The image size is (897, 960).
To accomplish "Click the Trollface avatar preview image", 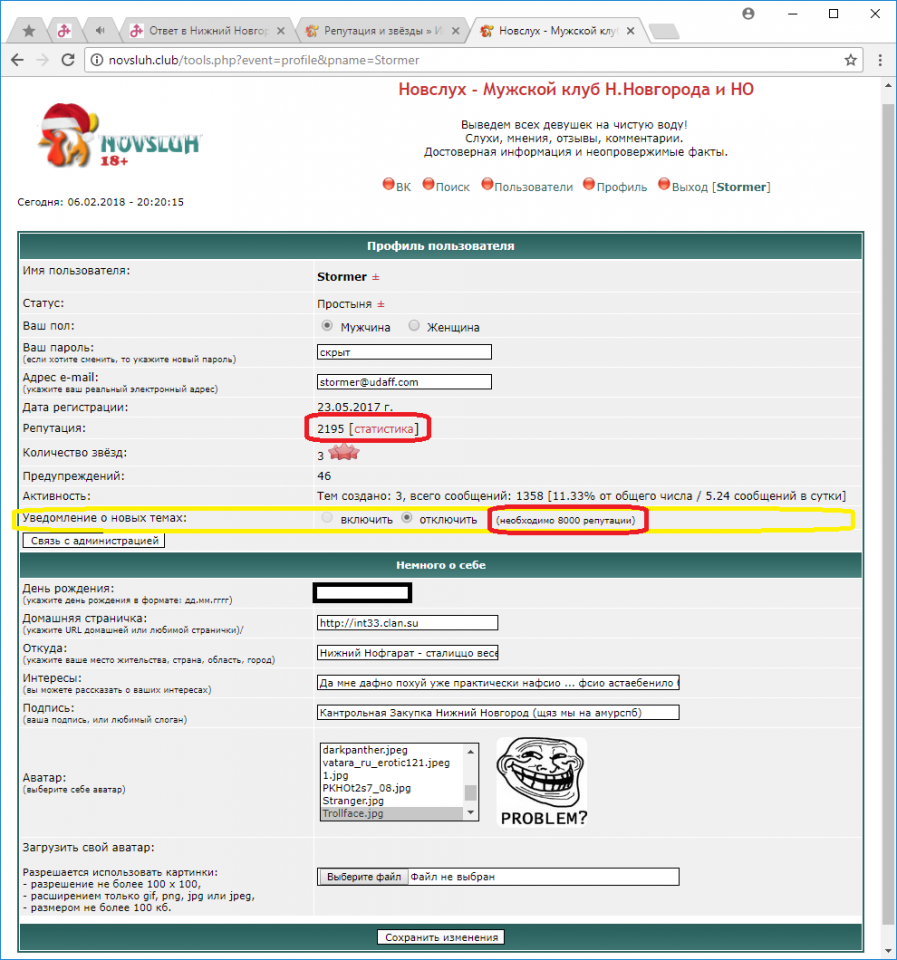I will coord(541,781).
